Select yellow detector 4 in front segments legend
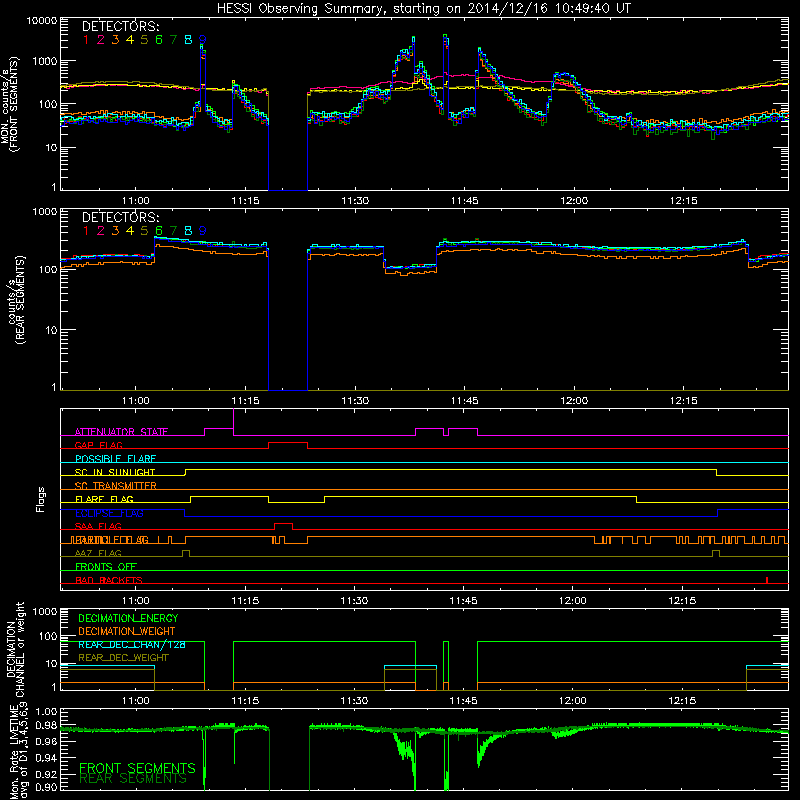This screenshot has height=800, width=800. 130,40
